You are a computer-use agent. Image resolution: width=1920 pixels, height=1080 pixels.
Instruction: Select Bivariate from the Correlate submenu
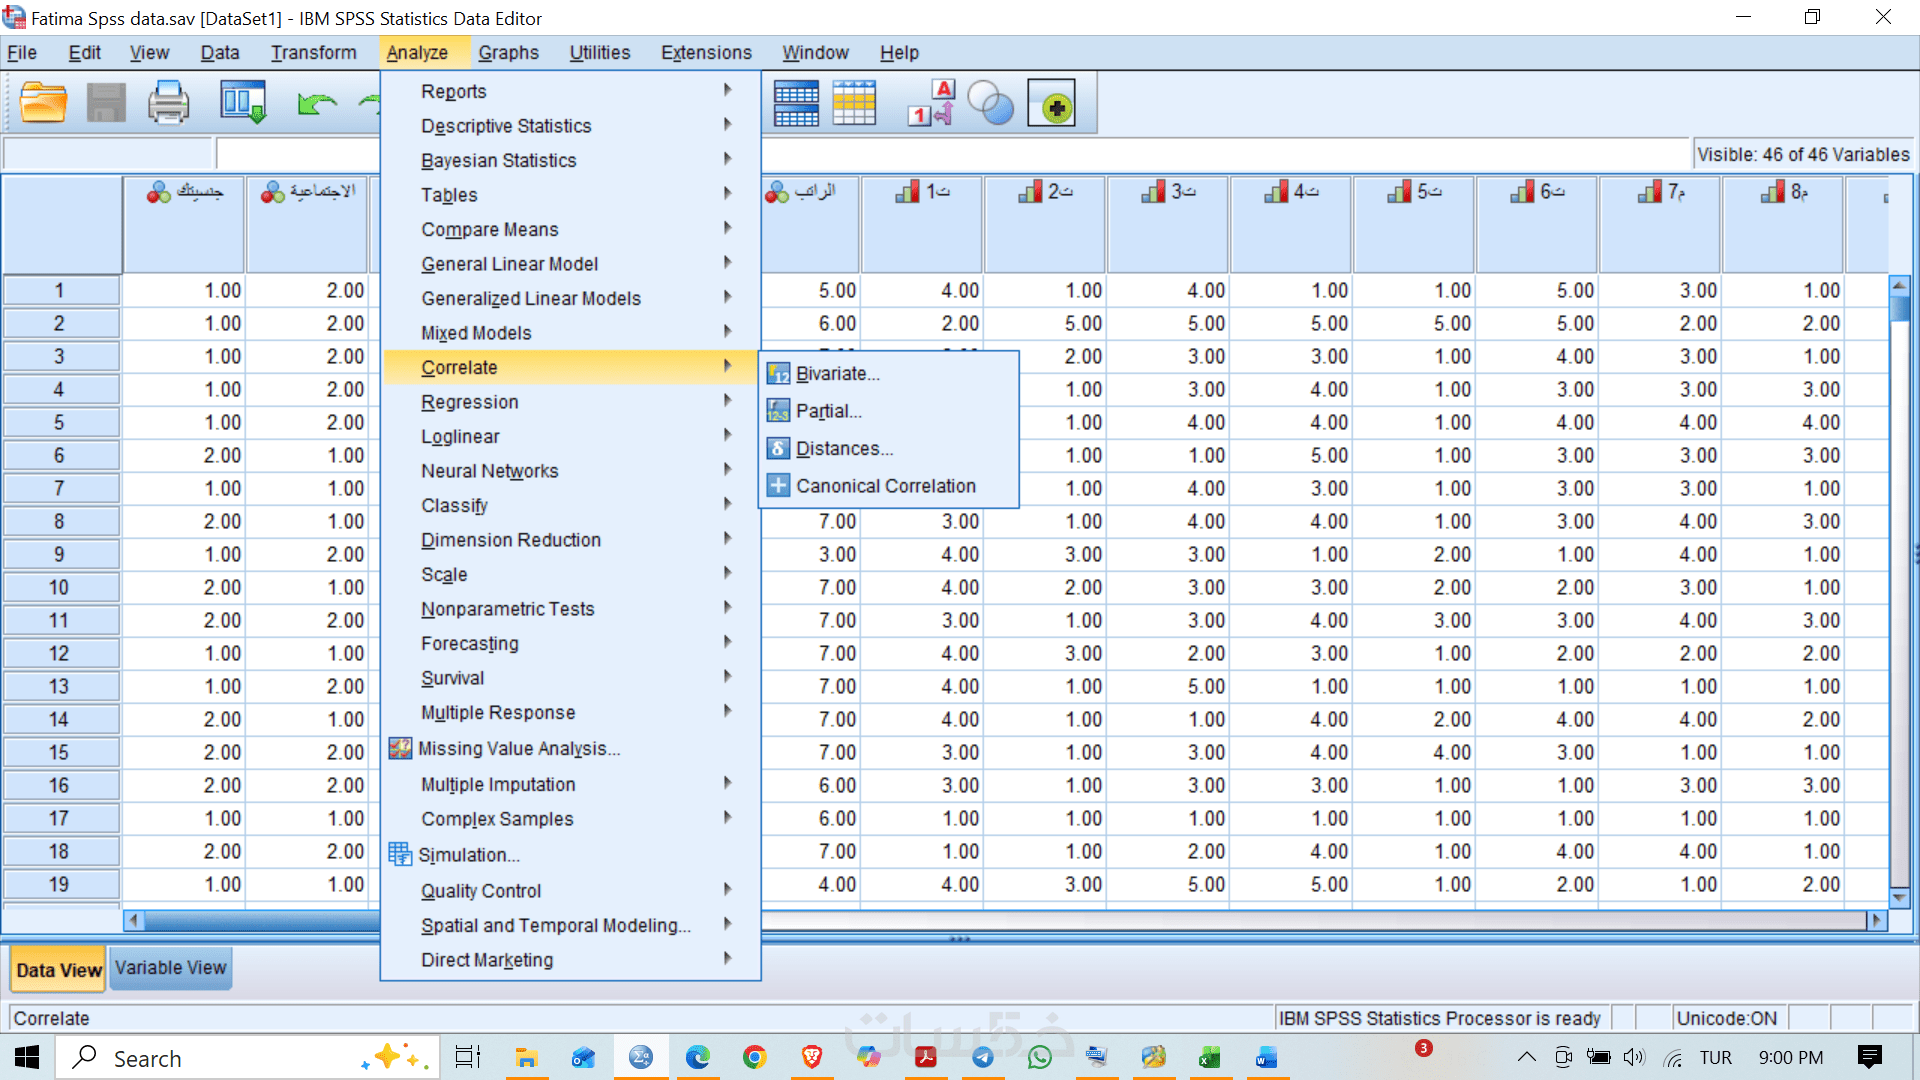pyautogui.click(x=837, y=374)
